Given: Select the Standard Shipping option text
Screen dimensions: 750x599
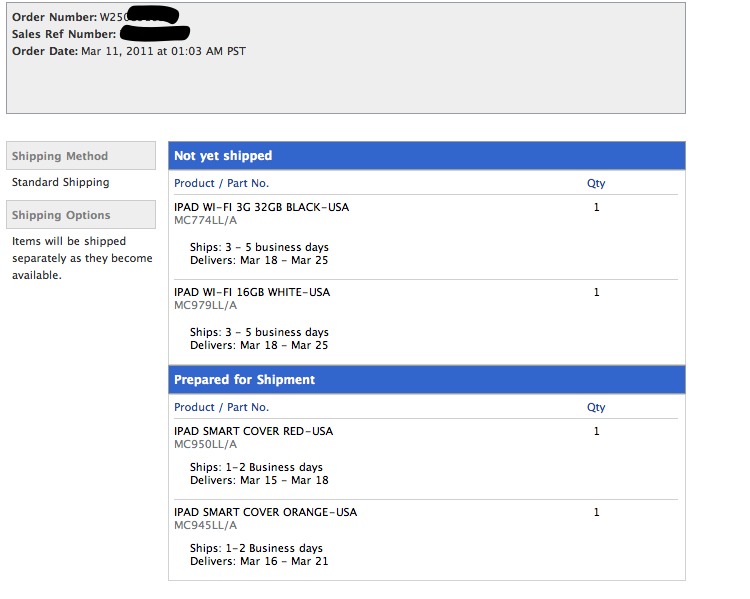Looking at the screenshot, I should point(60,183).
